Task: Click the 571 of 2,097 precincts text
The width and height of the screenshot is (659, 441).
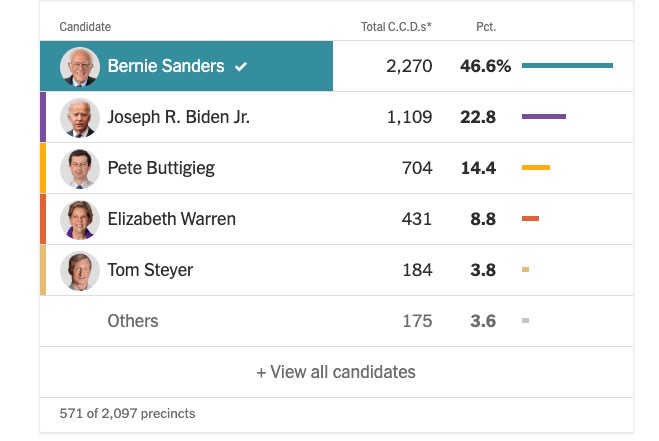Action: (127, 413)
